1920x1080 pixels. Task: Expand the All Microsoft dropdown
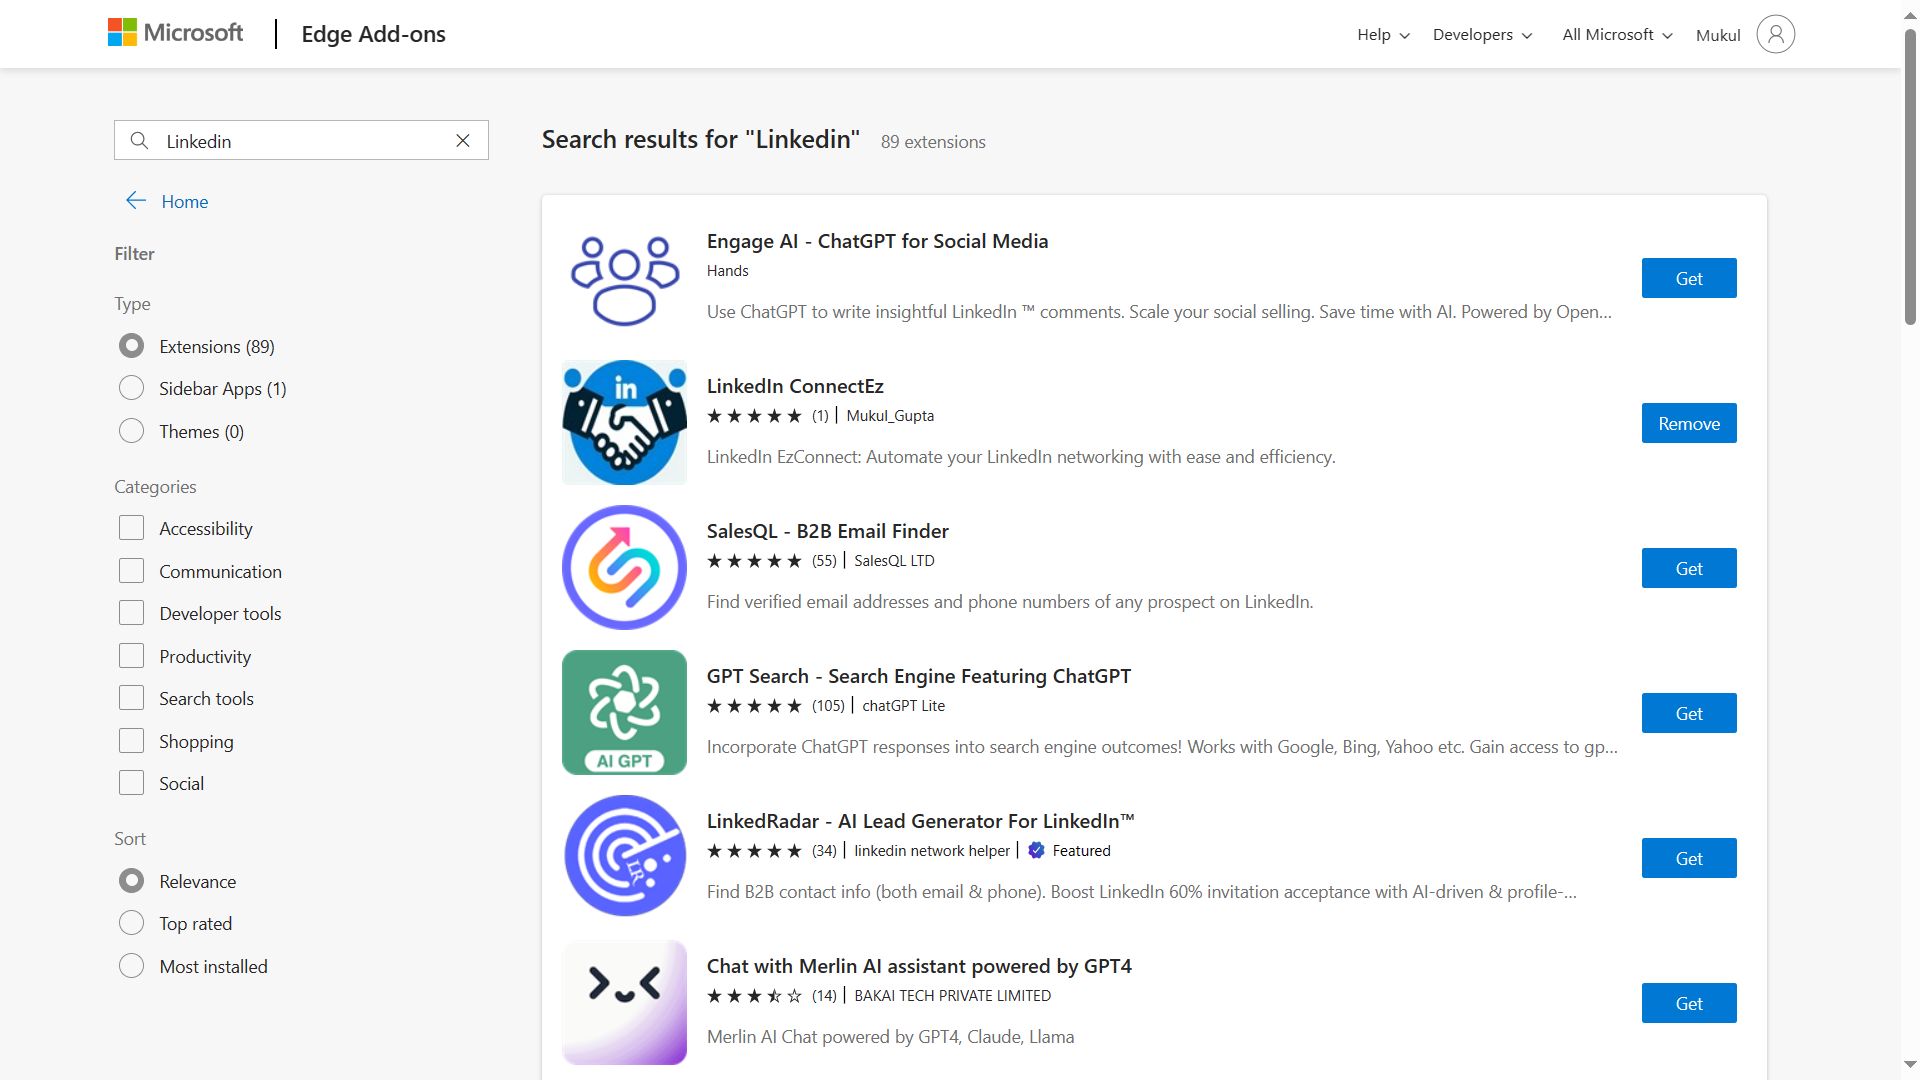[x=1617, y=35]
